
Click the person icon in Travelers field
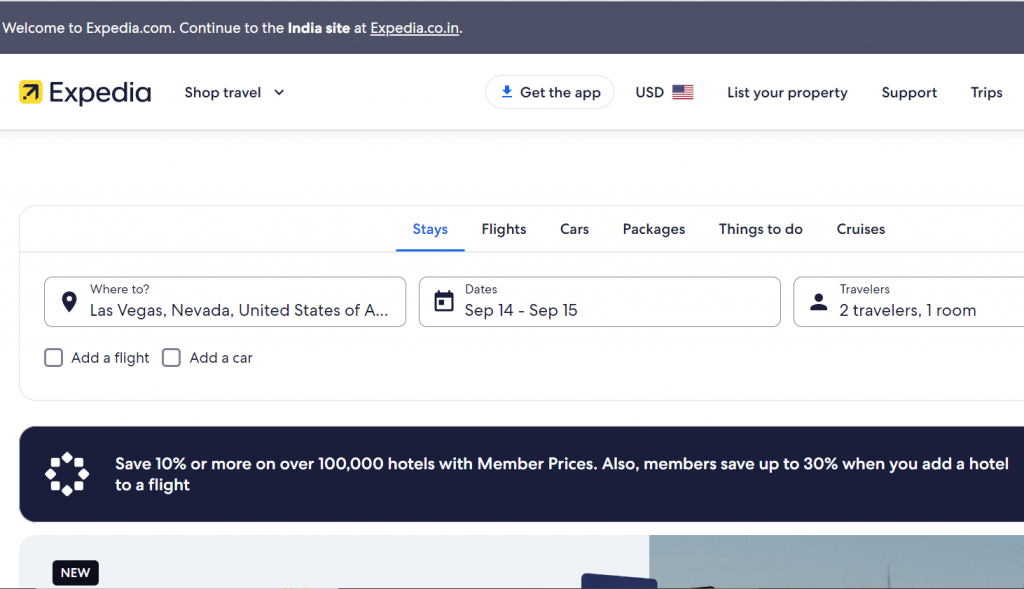[x=818, y=302]
